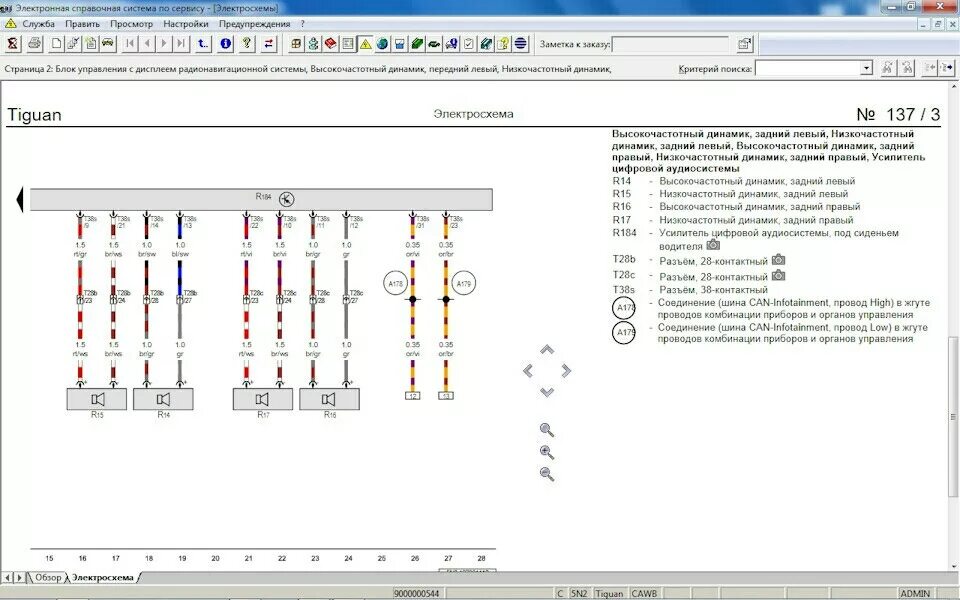Open the Предупреждения menu

254,24
